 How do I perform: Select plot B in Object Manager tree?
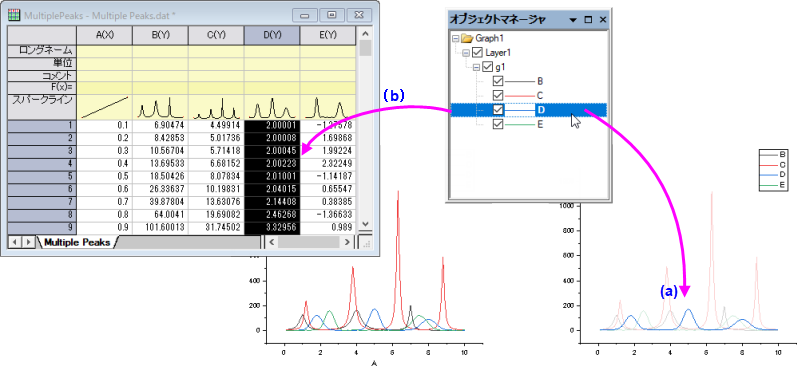(540, 81)
